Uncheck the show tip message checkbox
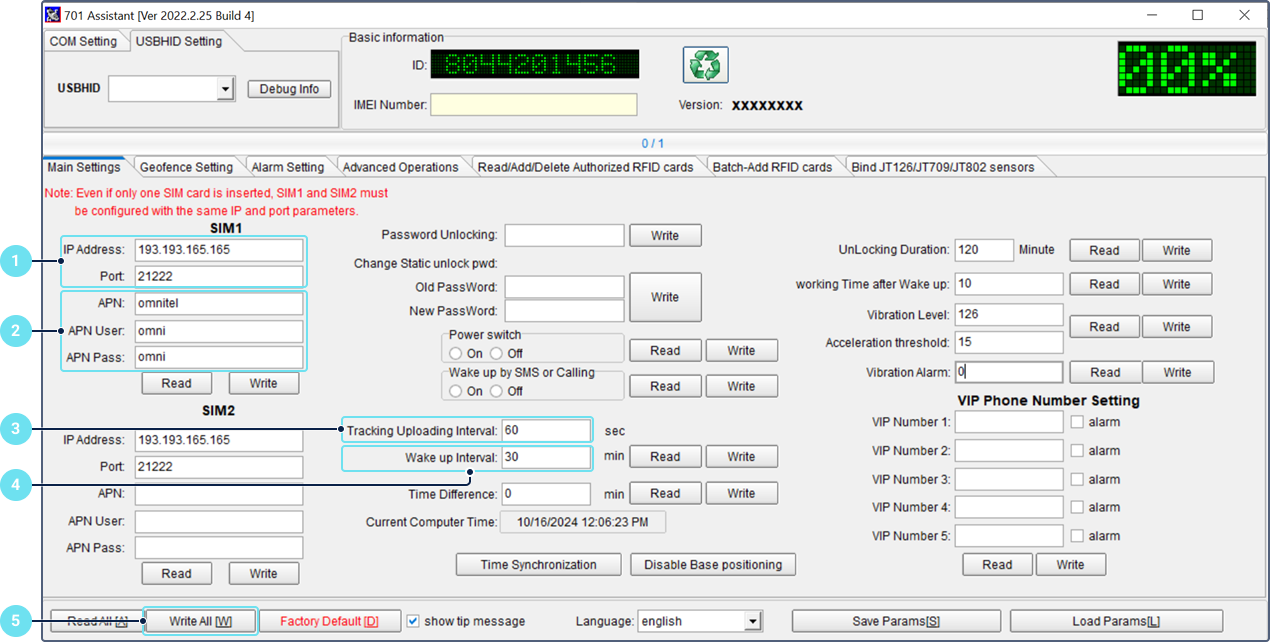 414,621
